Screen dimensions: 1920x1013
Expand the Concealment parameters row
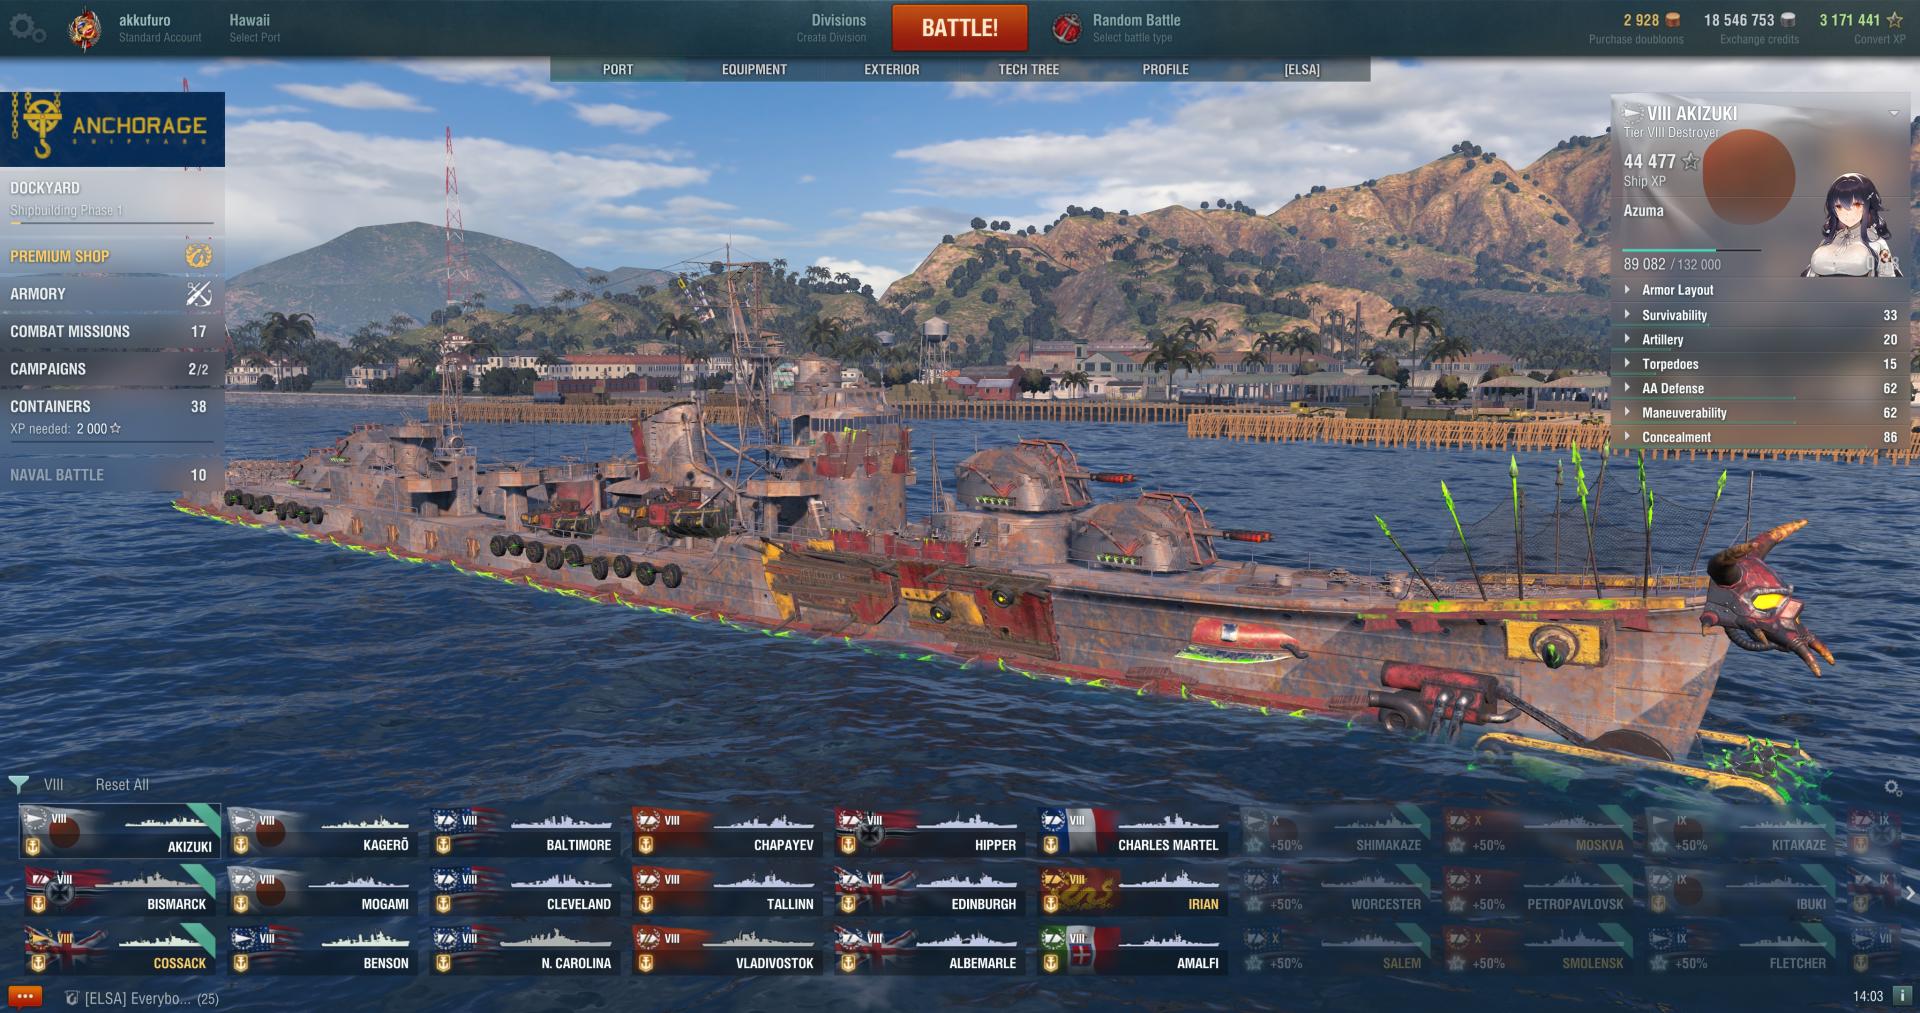pyautogui.click(x=1760, y=437)
